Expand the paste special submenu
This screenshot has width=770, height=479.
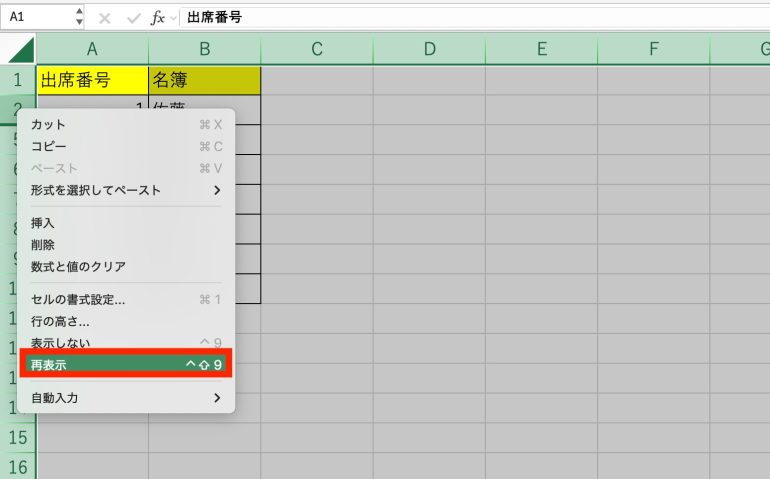pos(217,190)
